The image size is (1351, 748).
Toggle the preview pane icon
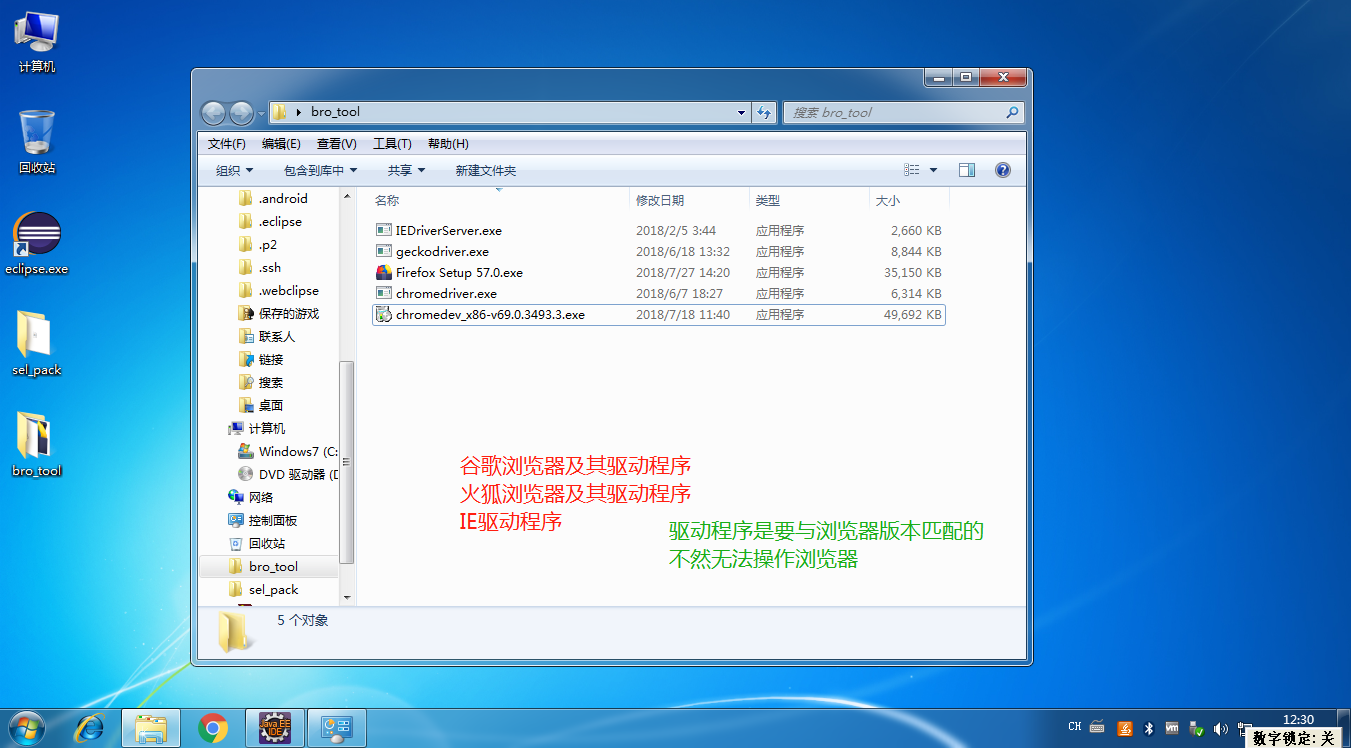point(966,170)
